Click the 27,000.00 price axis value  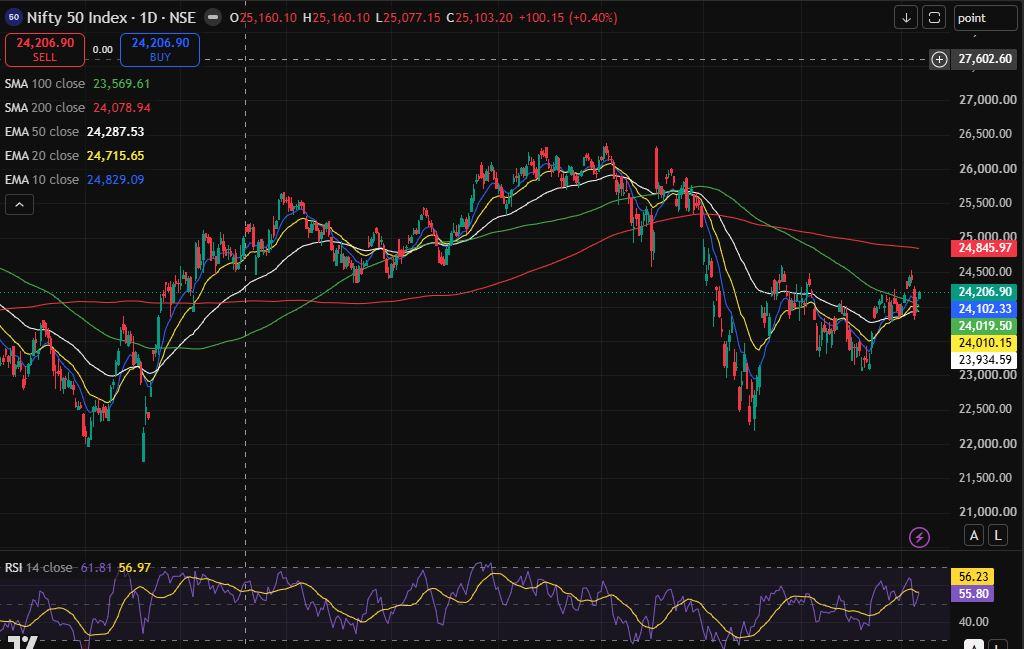coord(987,100)
